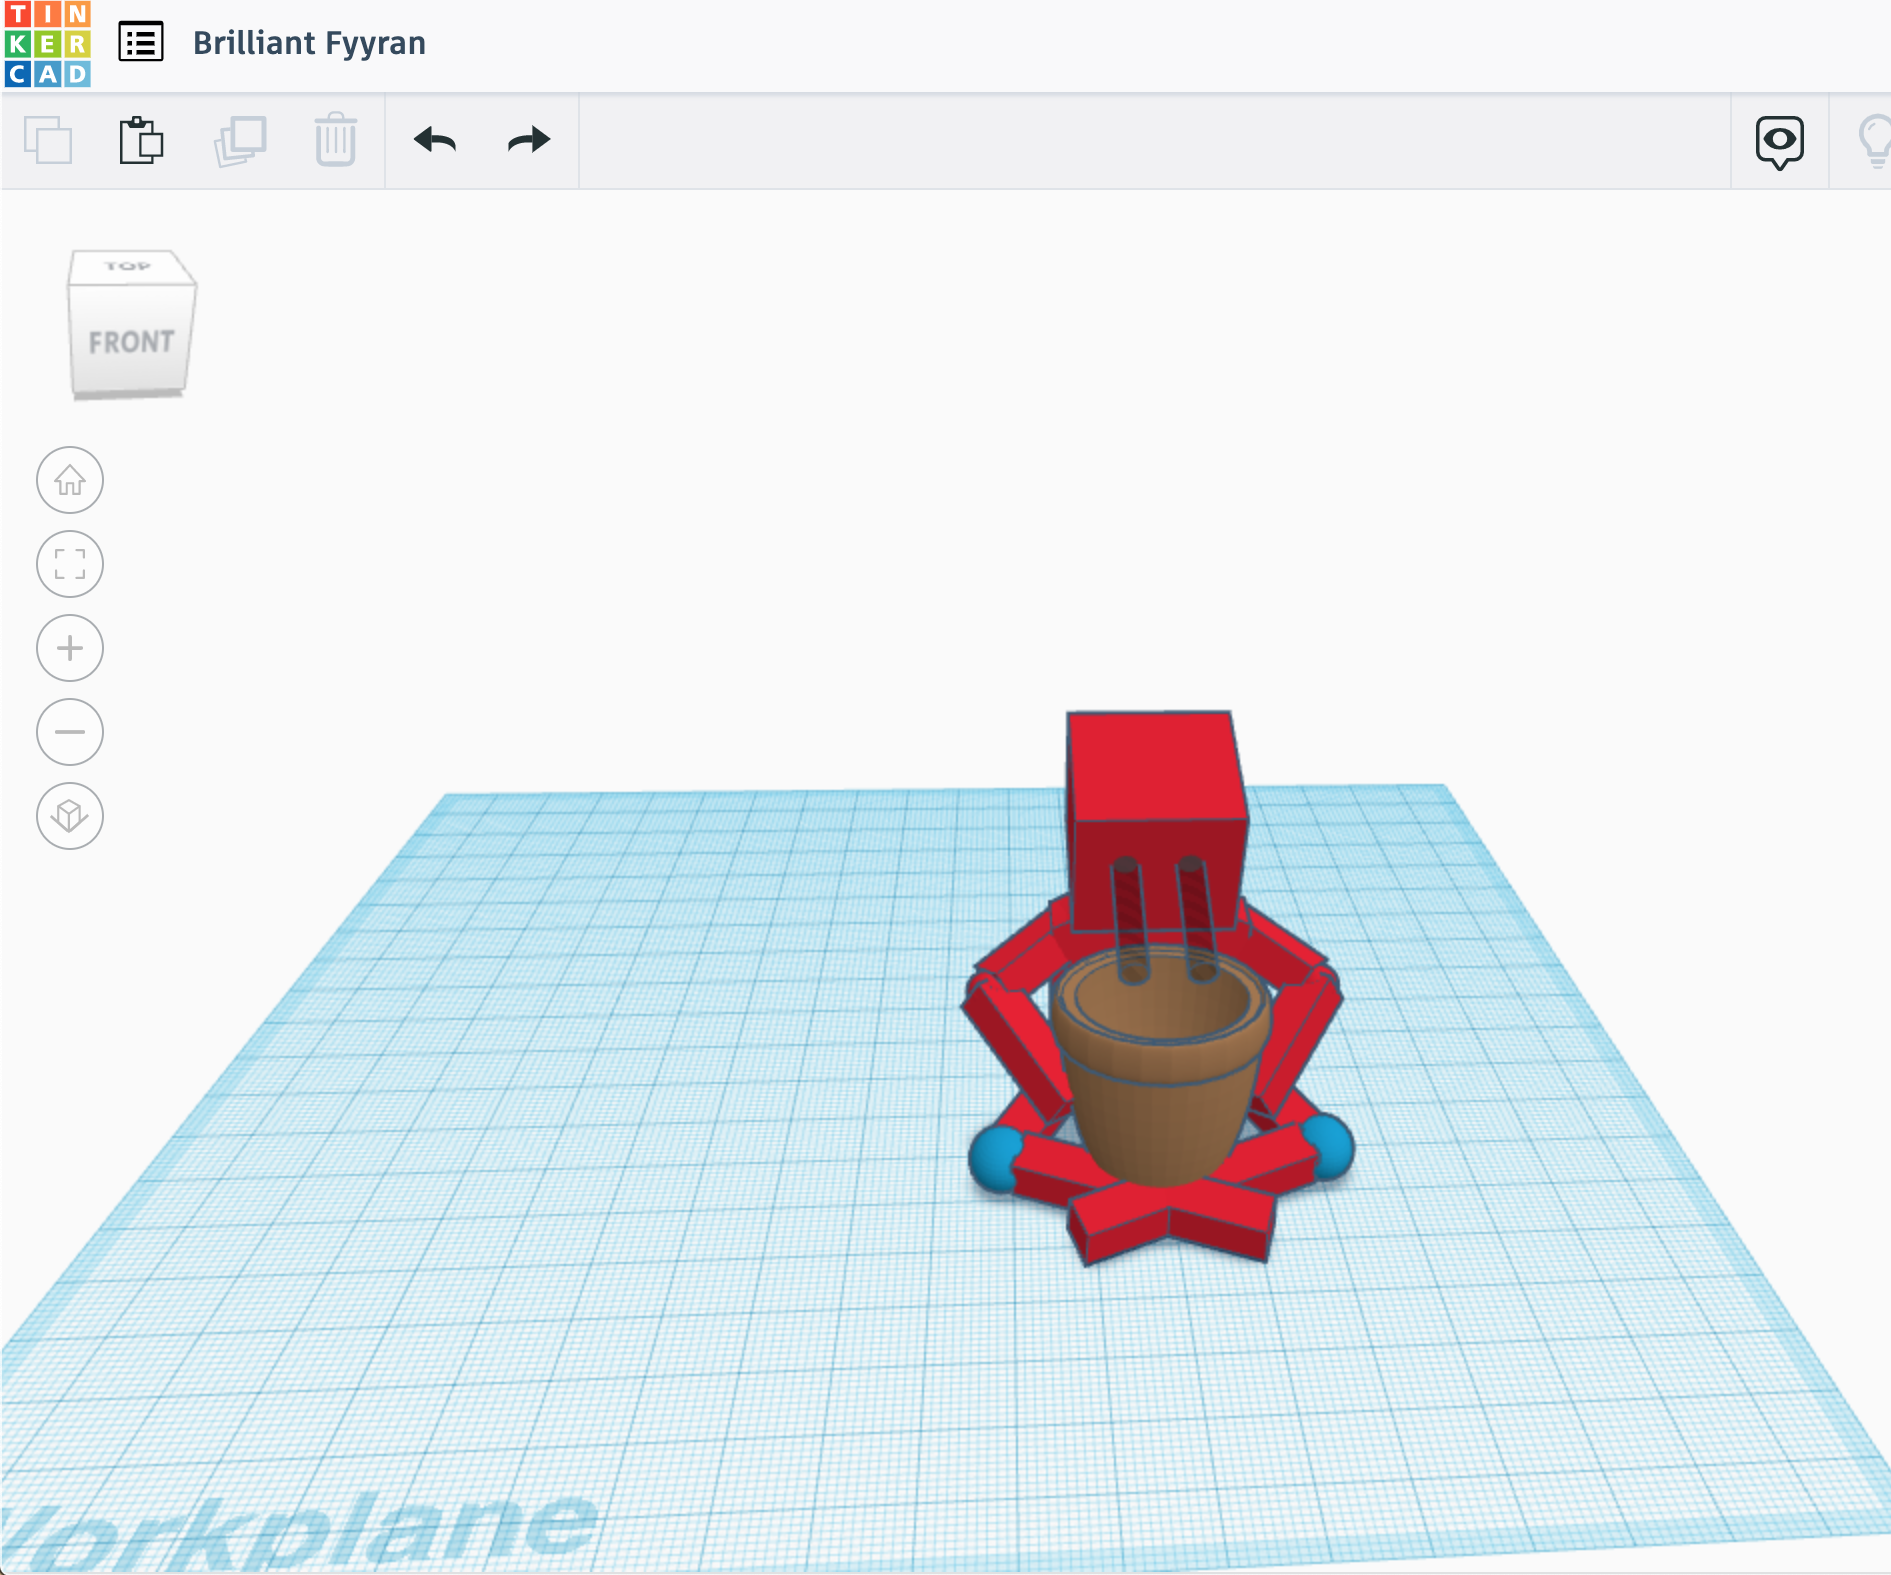Toggle the comments panel
This screenshot has width=1891, height=1575.
(1779, 141)
